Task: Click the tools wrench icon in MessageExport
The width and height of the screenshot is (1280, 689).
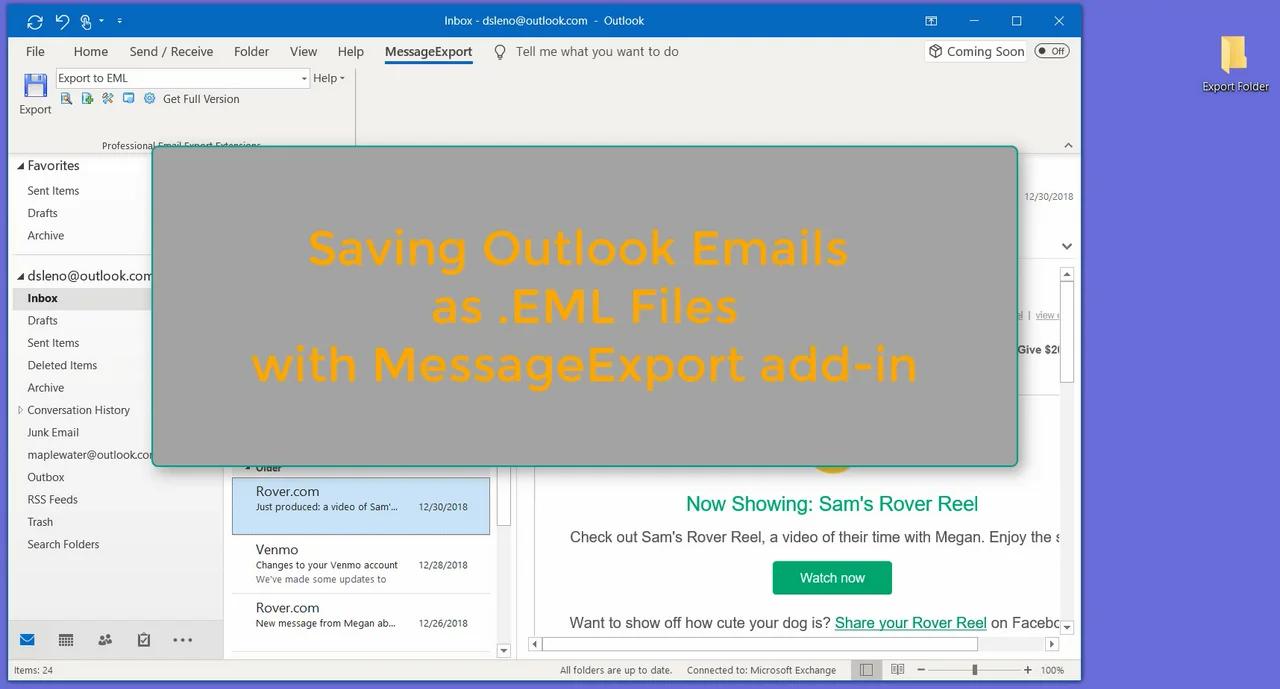Action: click(108, 98)
